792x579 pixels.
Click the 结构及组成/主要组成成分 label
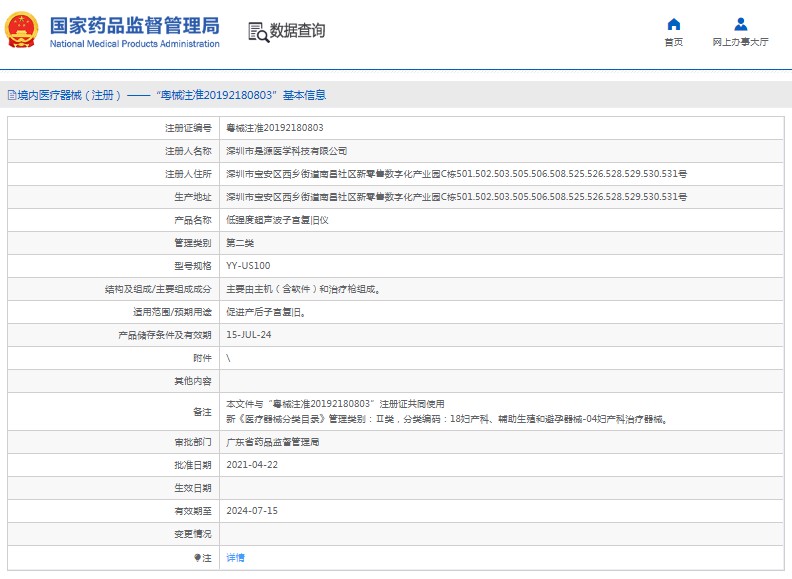pyautogui.click(x=158, y=289)
